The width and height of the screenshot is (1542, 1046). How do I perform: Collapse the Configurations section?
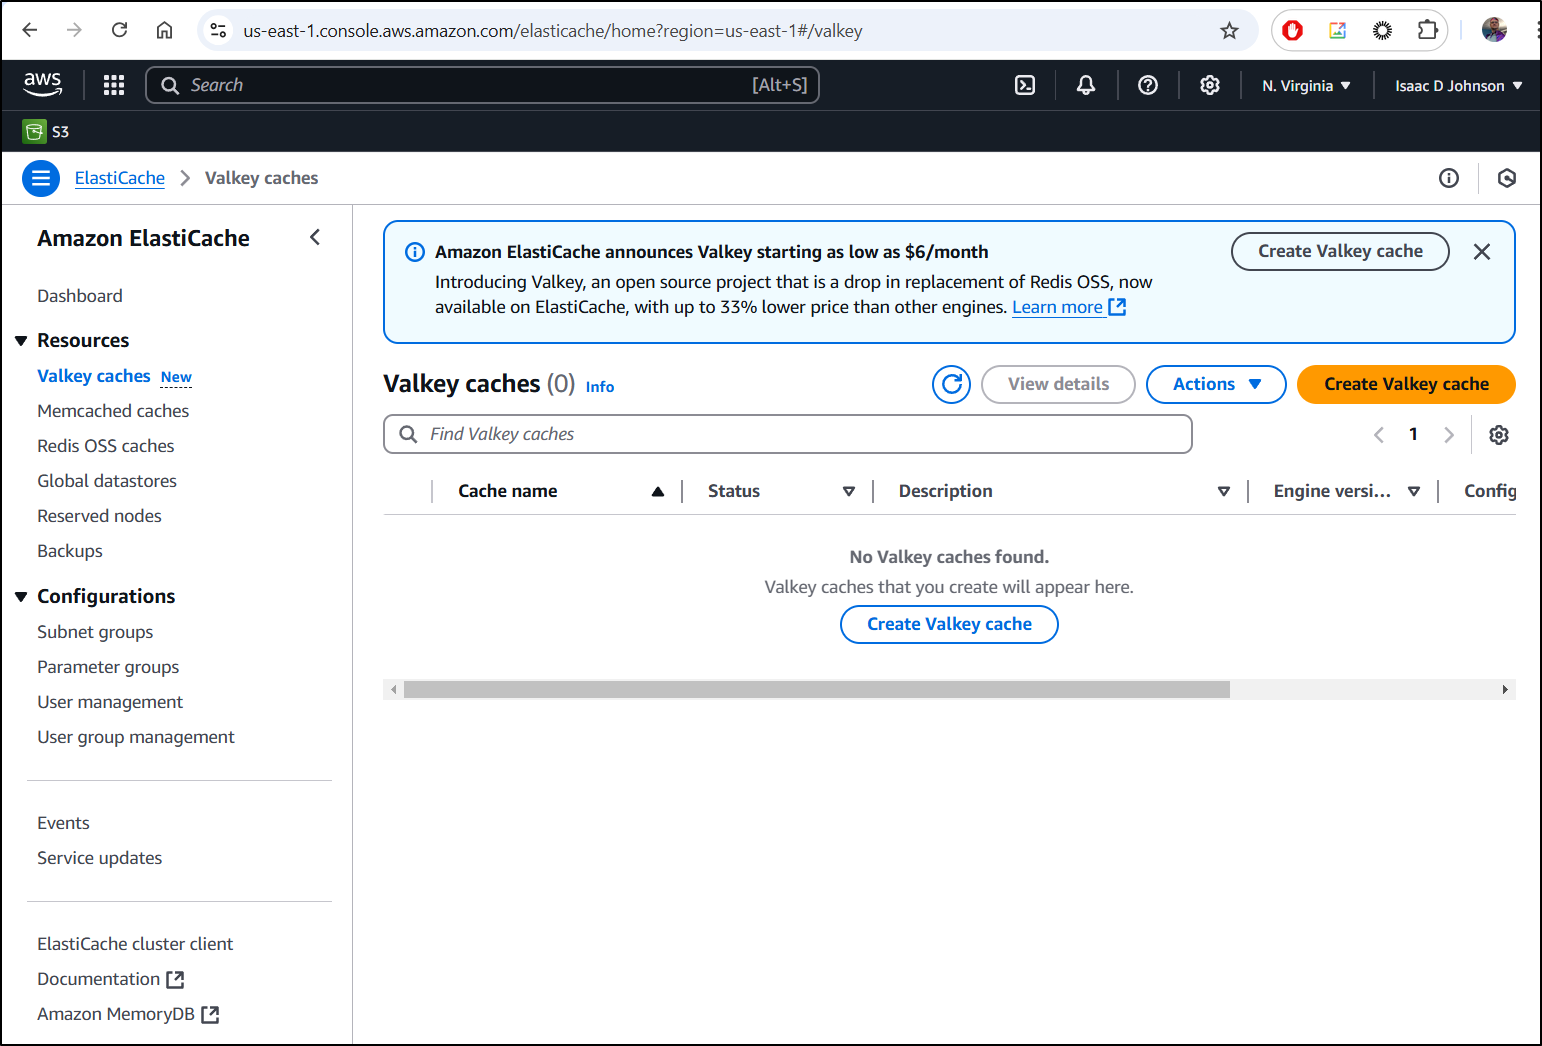[21, 597]
